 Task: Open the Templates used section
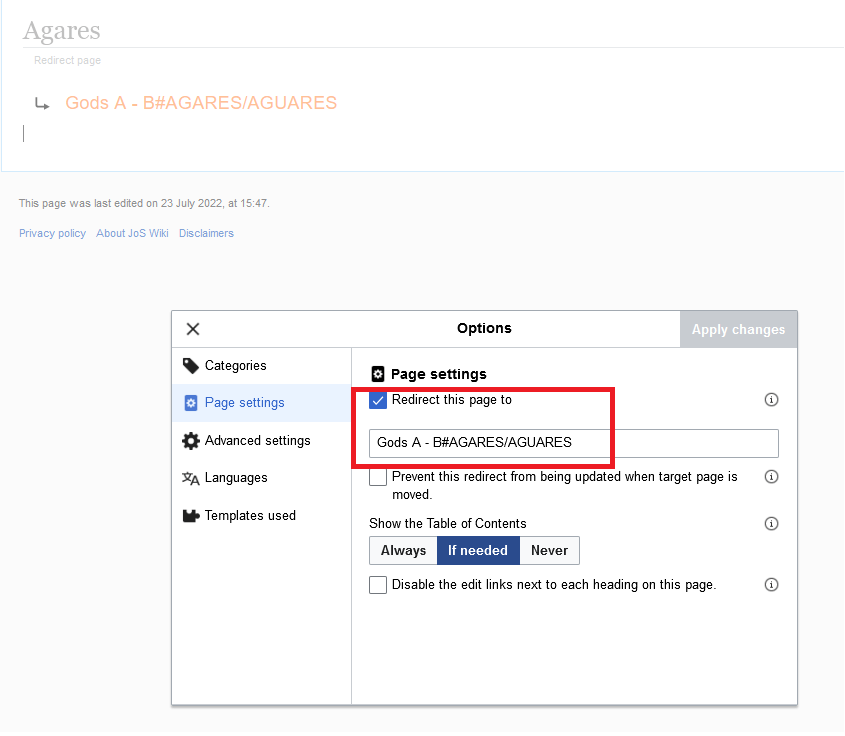(261, 516)
